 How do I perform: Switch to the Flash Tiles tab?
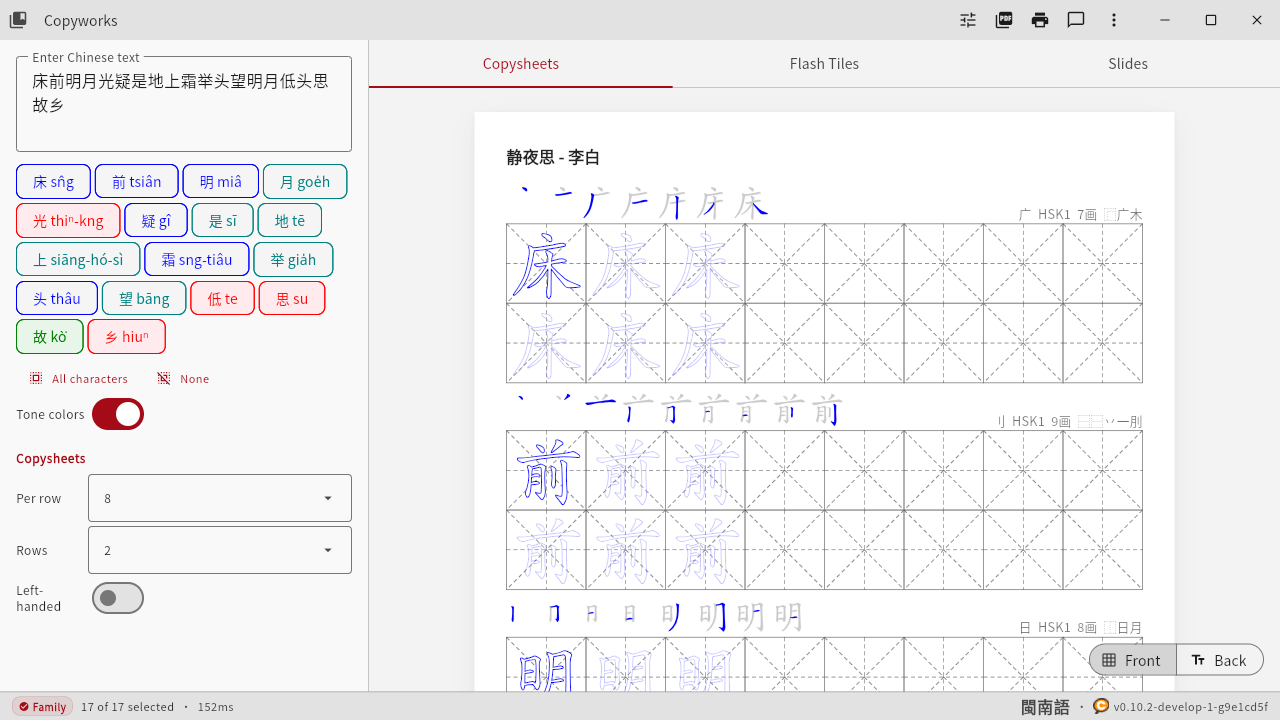click(824, 63)
